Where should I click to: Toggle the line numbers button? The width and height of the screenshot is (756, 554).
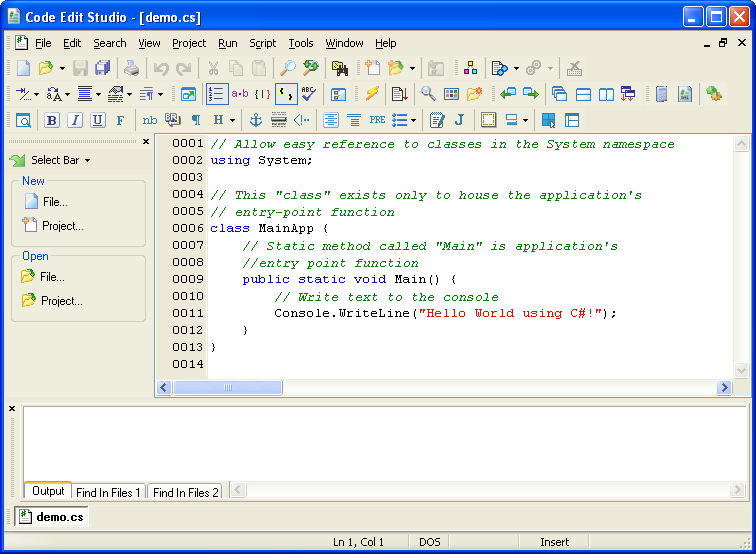(216, 94)
